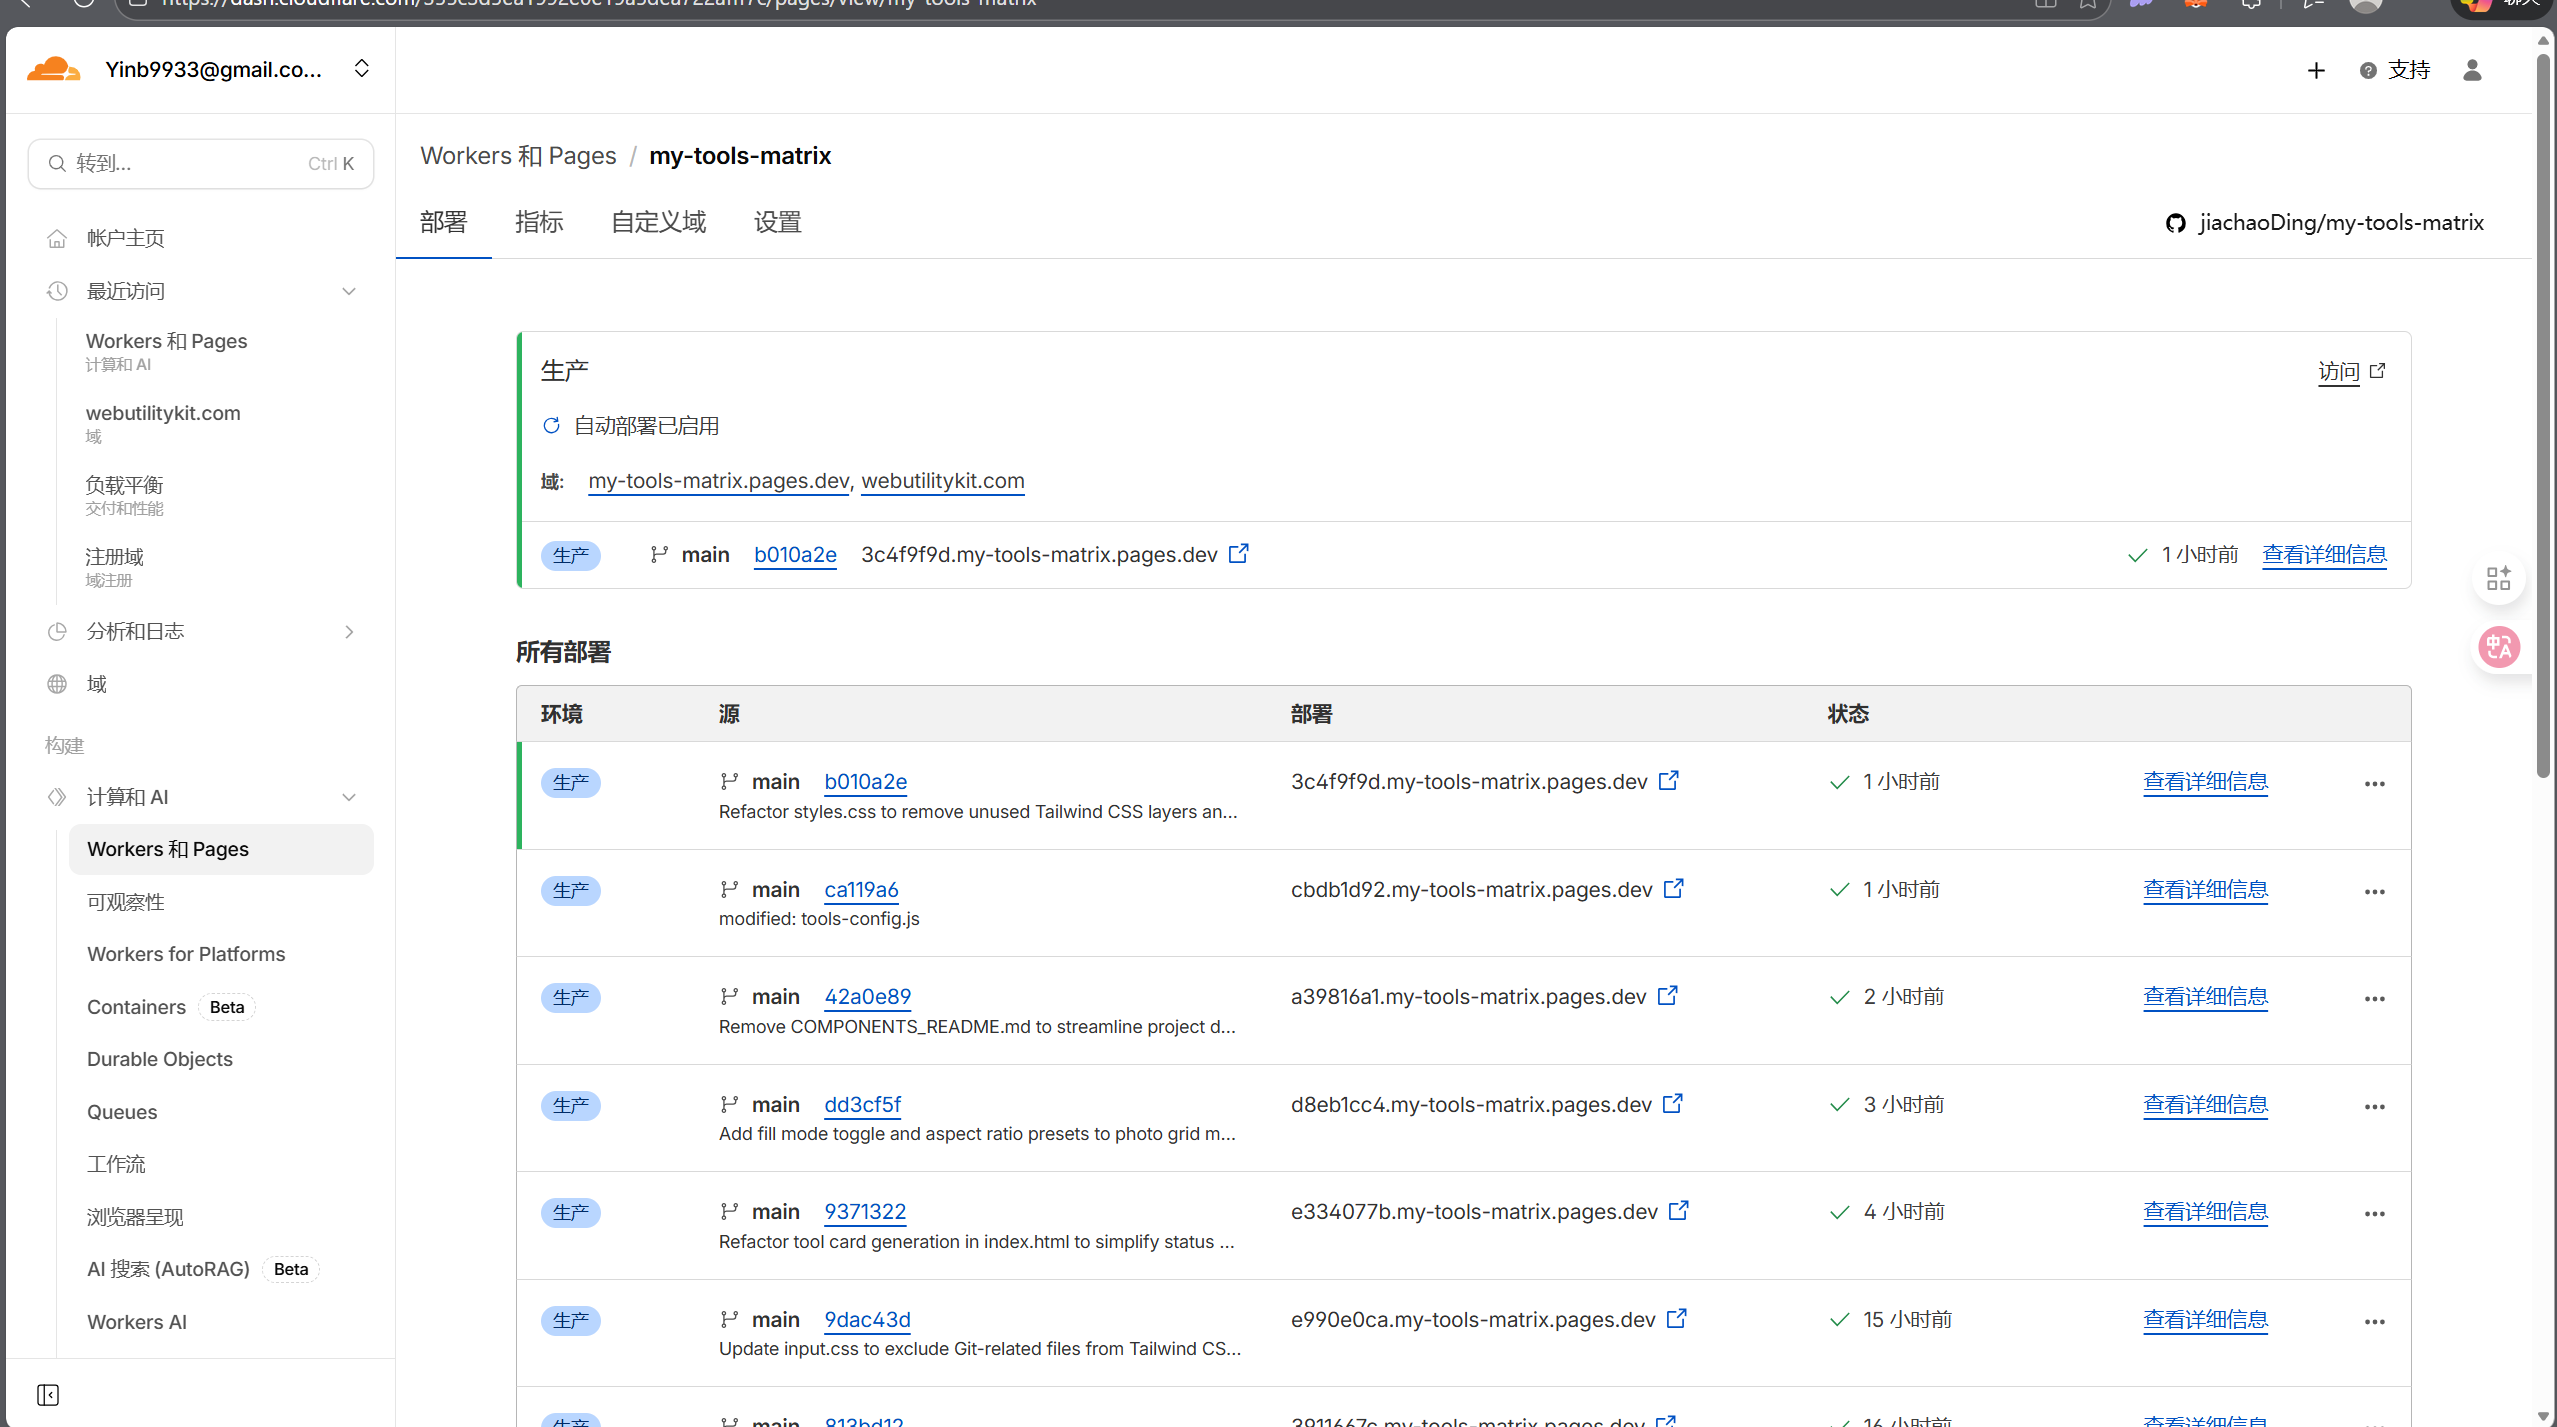
Task: Click 查看详细信息 in the production card
Action: [2325, 555]
